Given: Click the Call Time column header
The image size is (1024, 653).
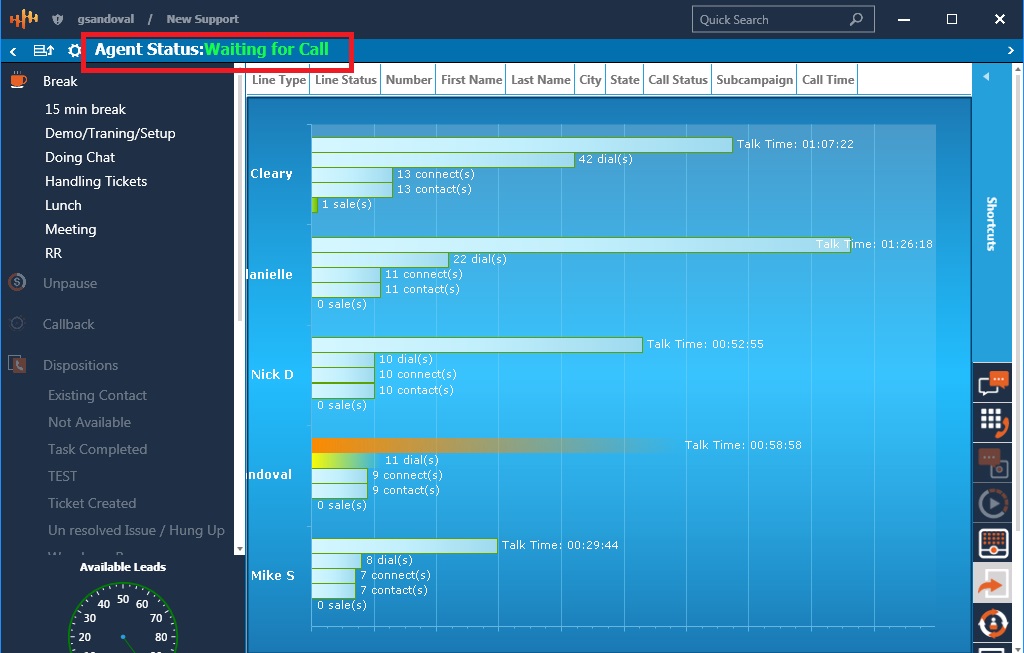Looking at the screenshot, I should click(827, 80).
